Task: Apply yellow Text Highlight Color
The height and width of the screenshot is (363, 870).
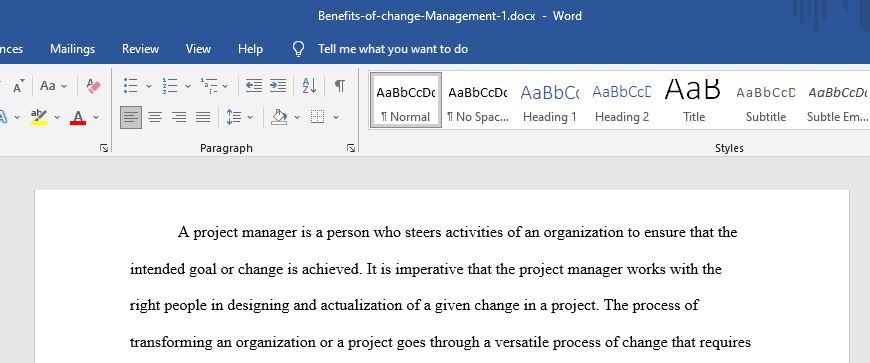Action: pyautogui.click(x=39, y=117)
